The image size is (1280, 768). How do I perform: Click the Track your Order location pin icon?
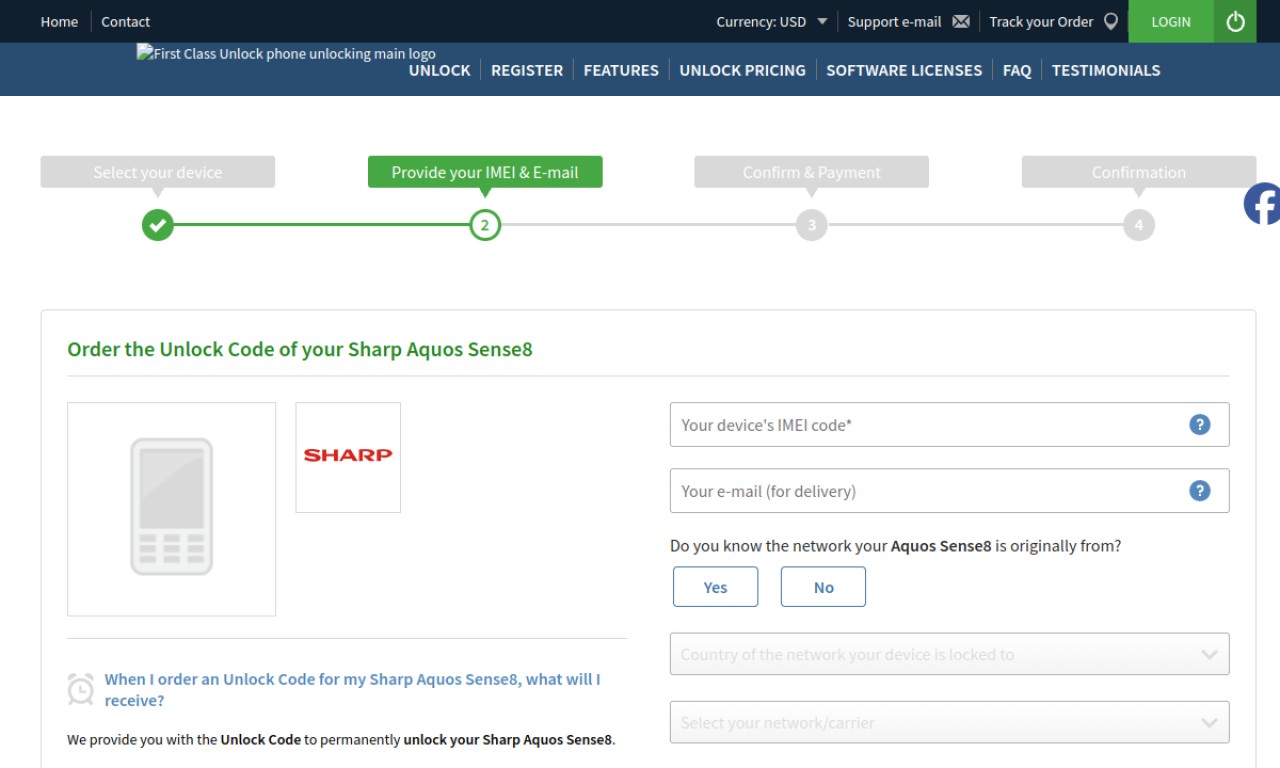pyautogui.click(x=1110, y=21)
